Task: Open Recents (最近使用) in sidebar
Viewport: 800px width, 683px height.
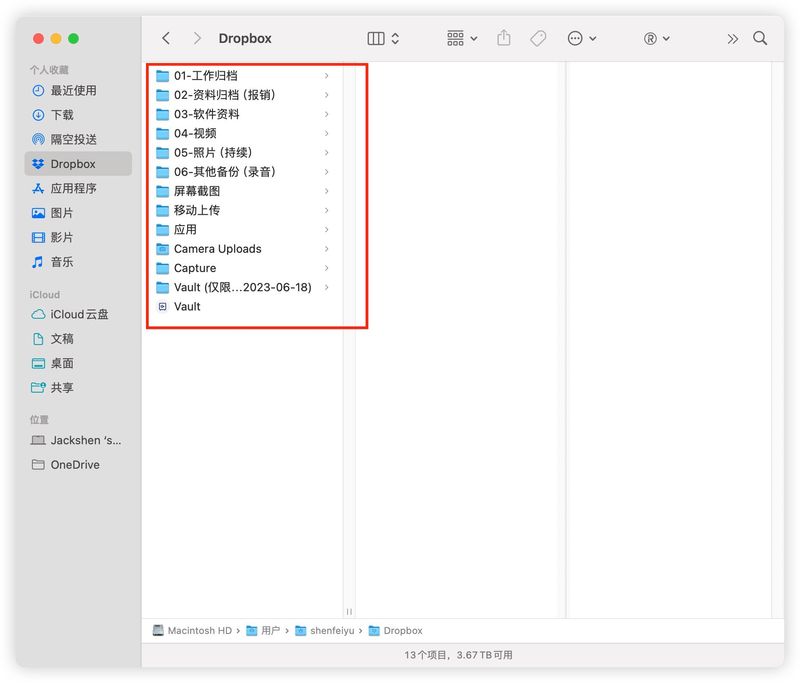Action: [x=78, y=90]
